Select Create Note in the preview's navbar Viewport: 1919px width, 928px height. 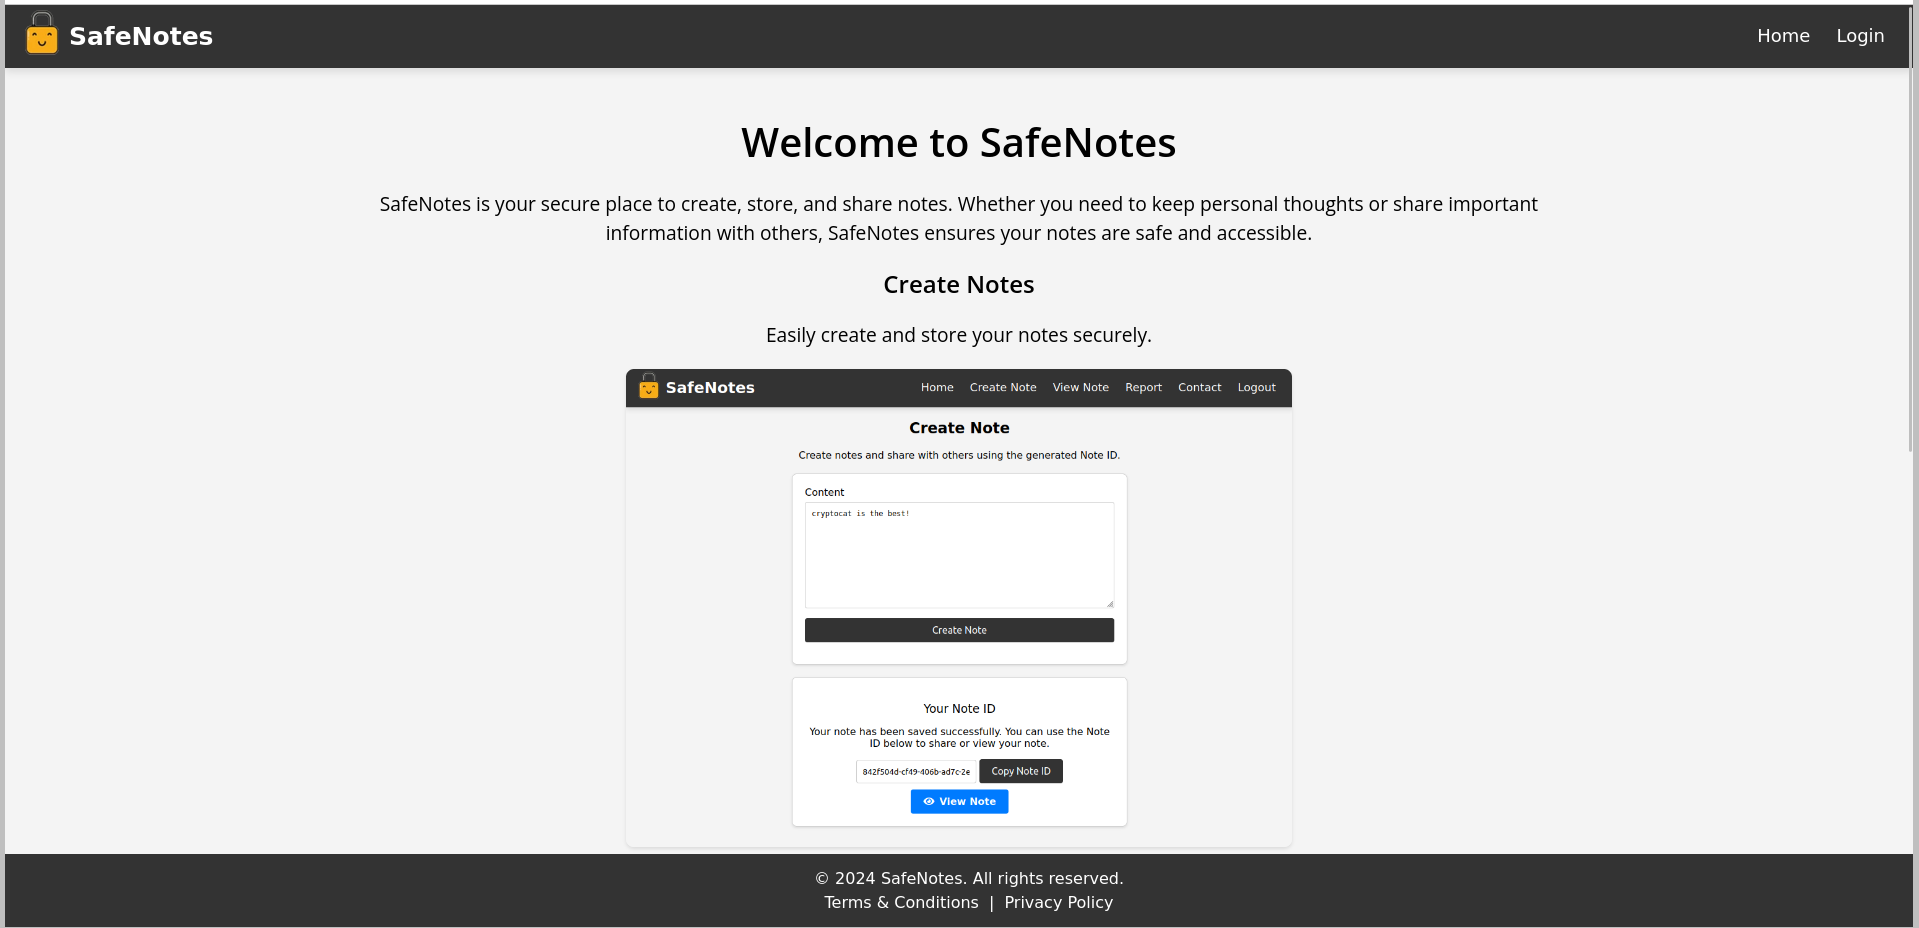pos(1002,388)
